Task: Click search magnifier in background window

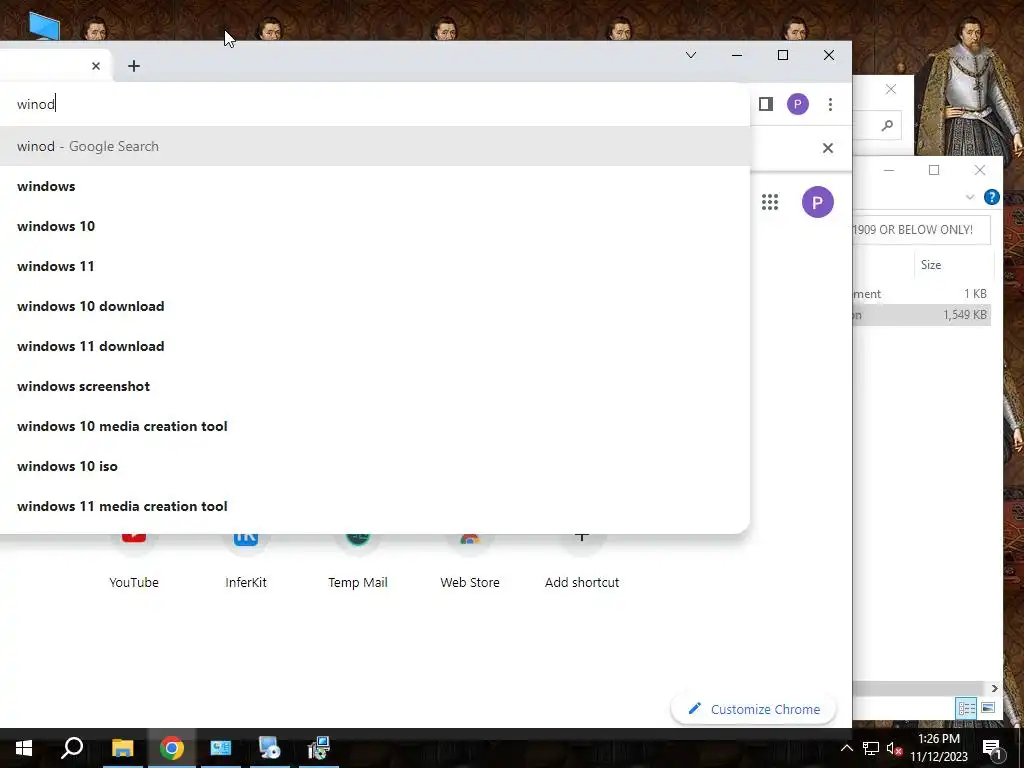Action: pyautogui.click(x=887, y=125)
